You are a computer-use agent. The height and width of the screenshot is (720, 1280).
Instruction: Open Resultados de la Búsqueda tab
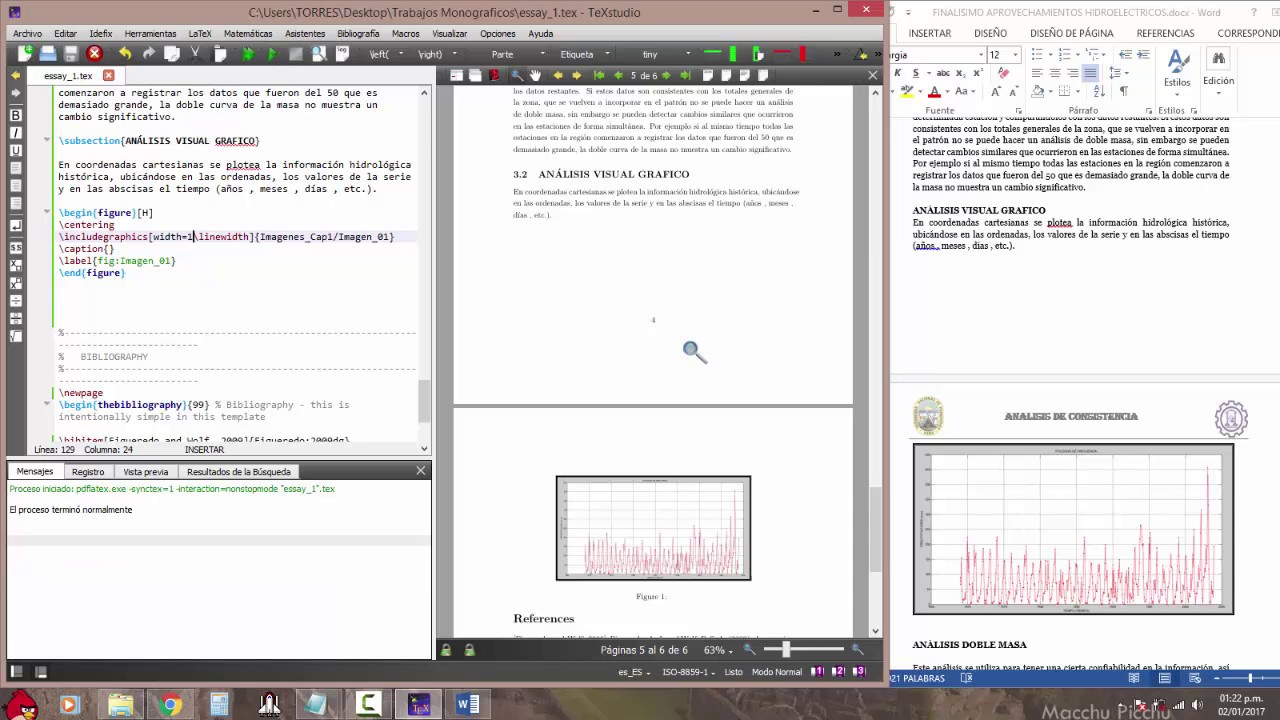coord(238,471)
